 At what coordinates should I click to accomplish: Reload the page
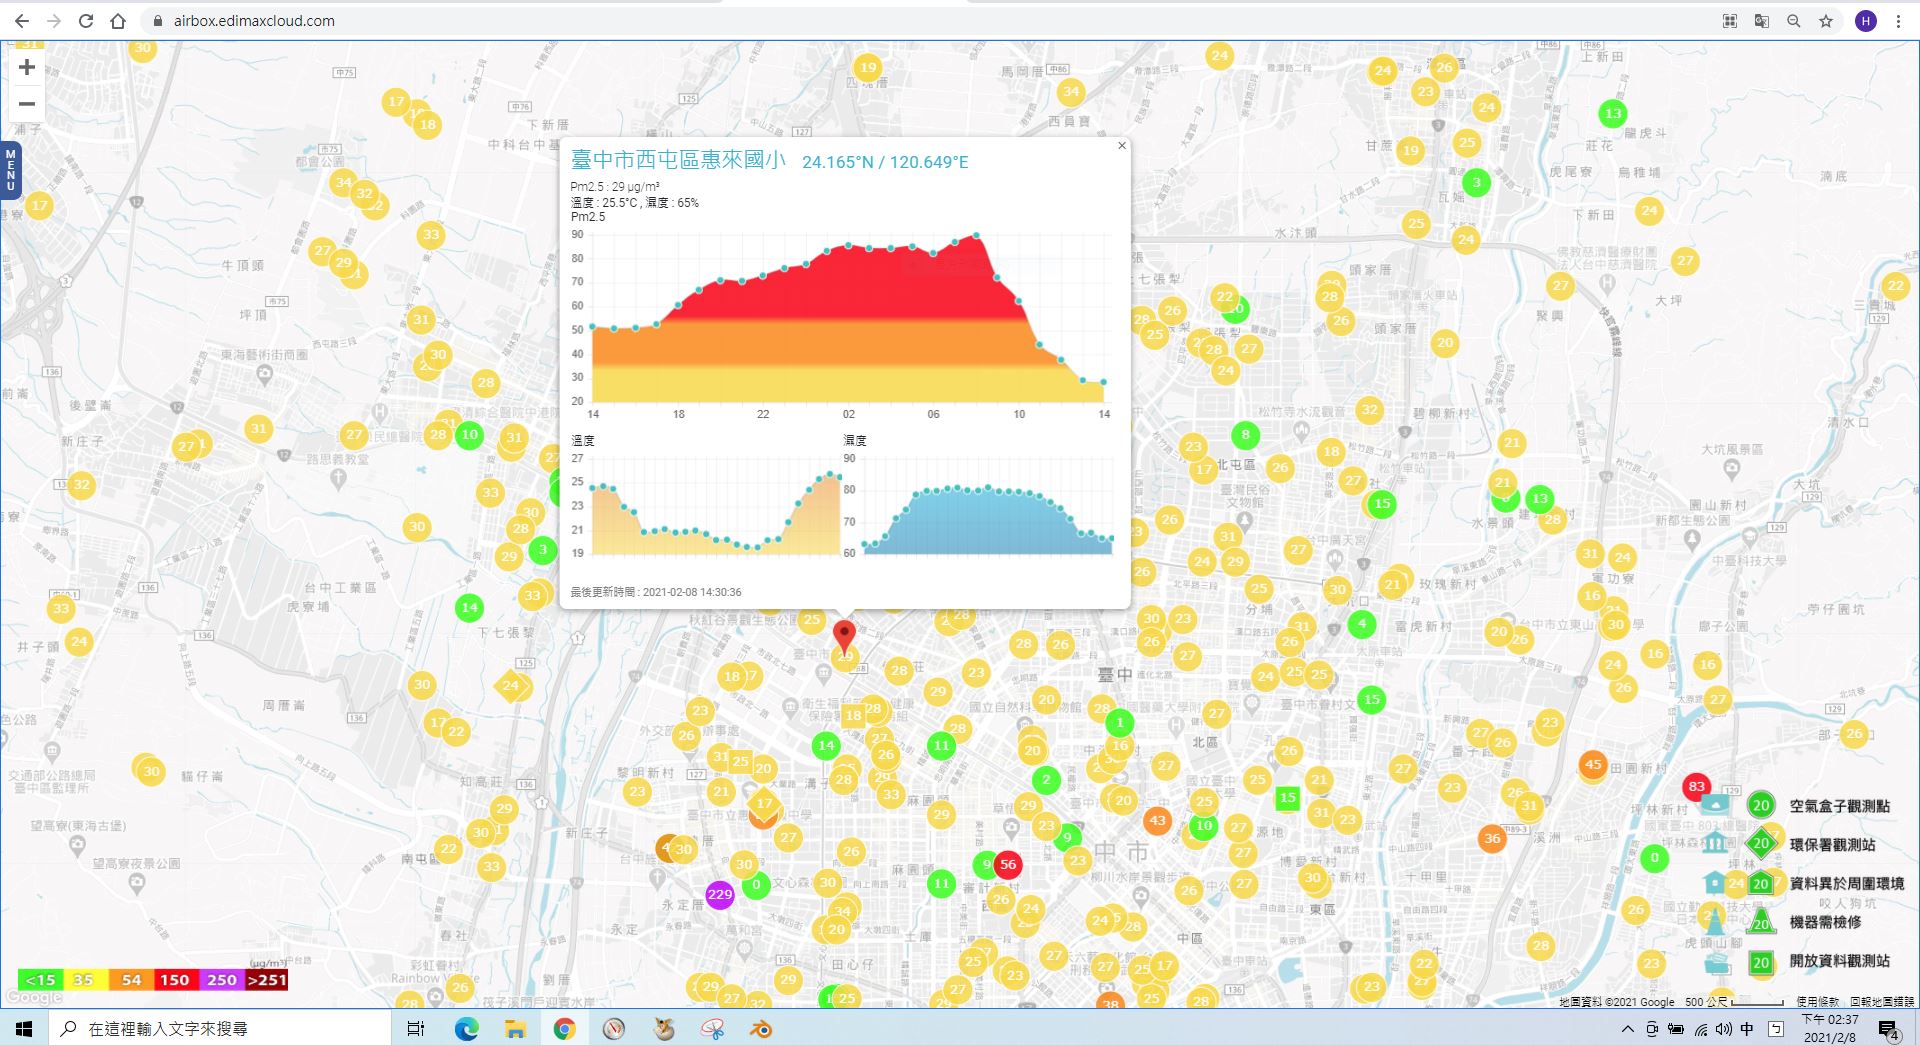point(86,21)
